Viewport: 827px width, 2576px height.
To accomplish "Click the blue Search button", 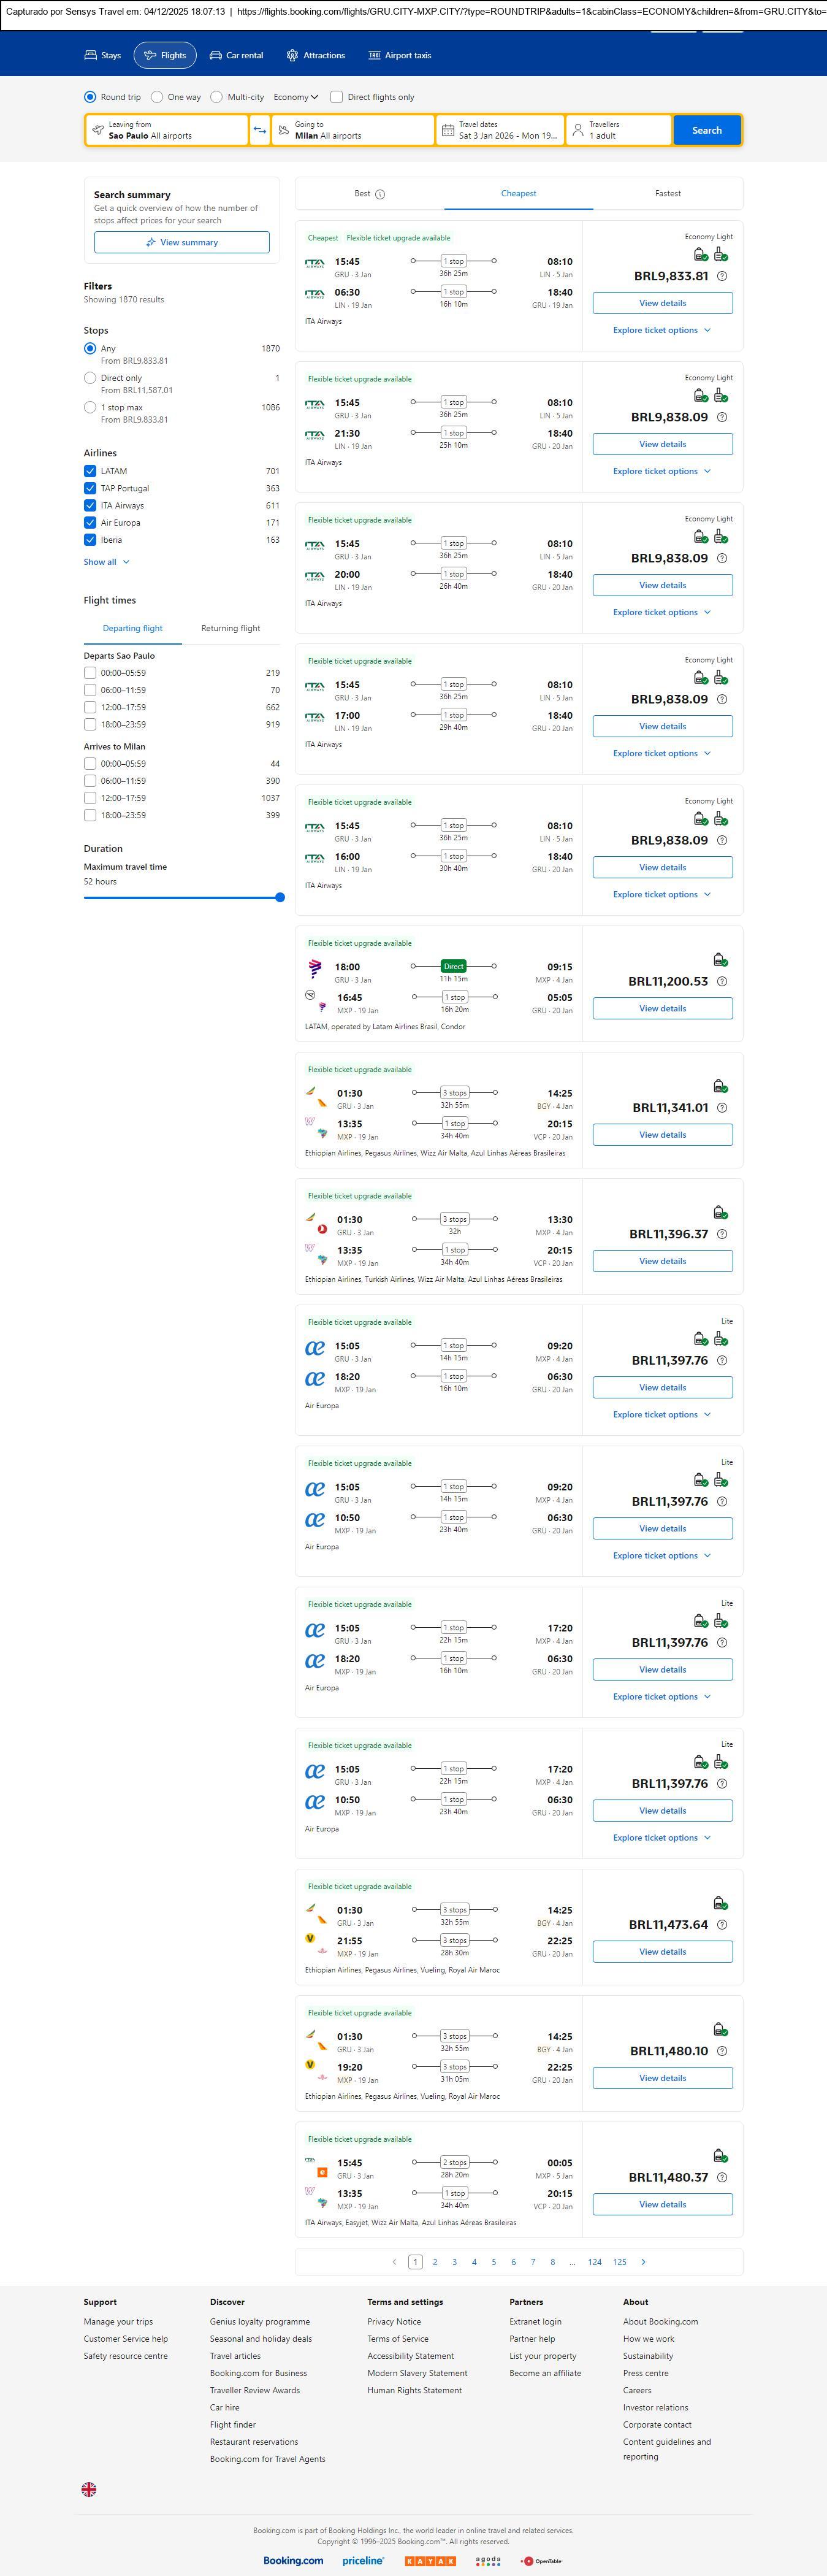I will pos(706,130).
